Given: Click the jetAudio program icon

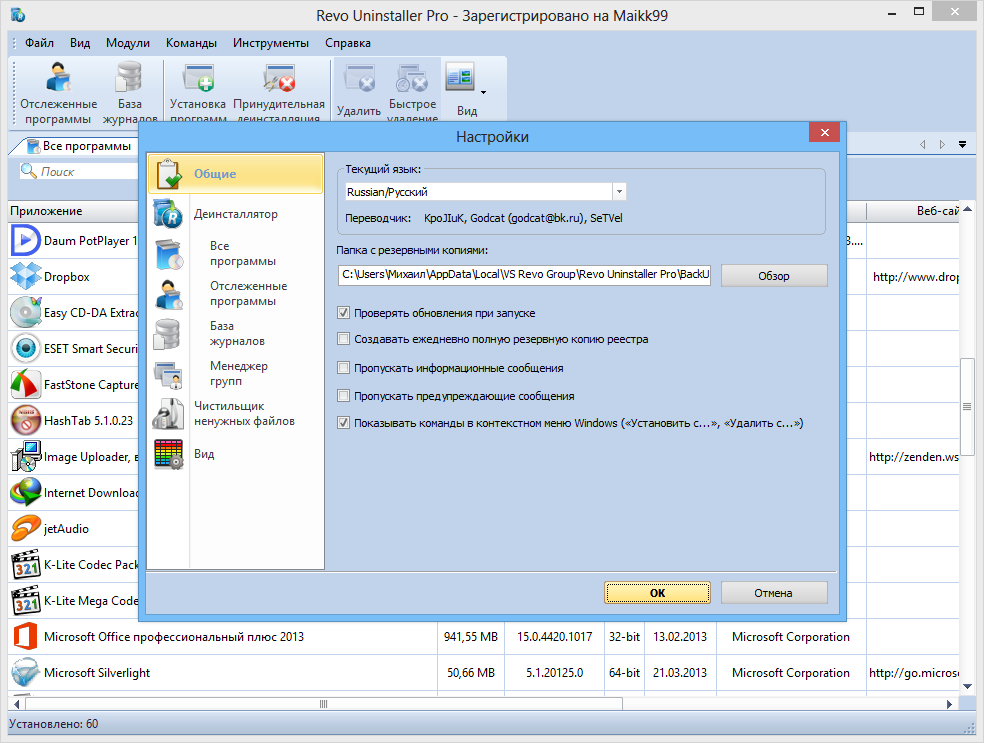Looking at the screenshot, I should (x=26, y=528).
